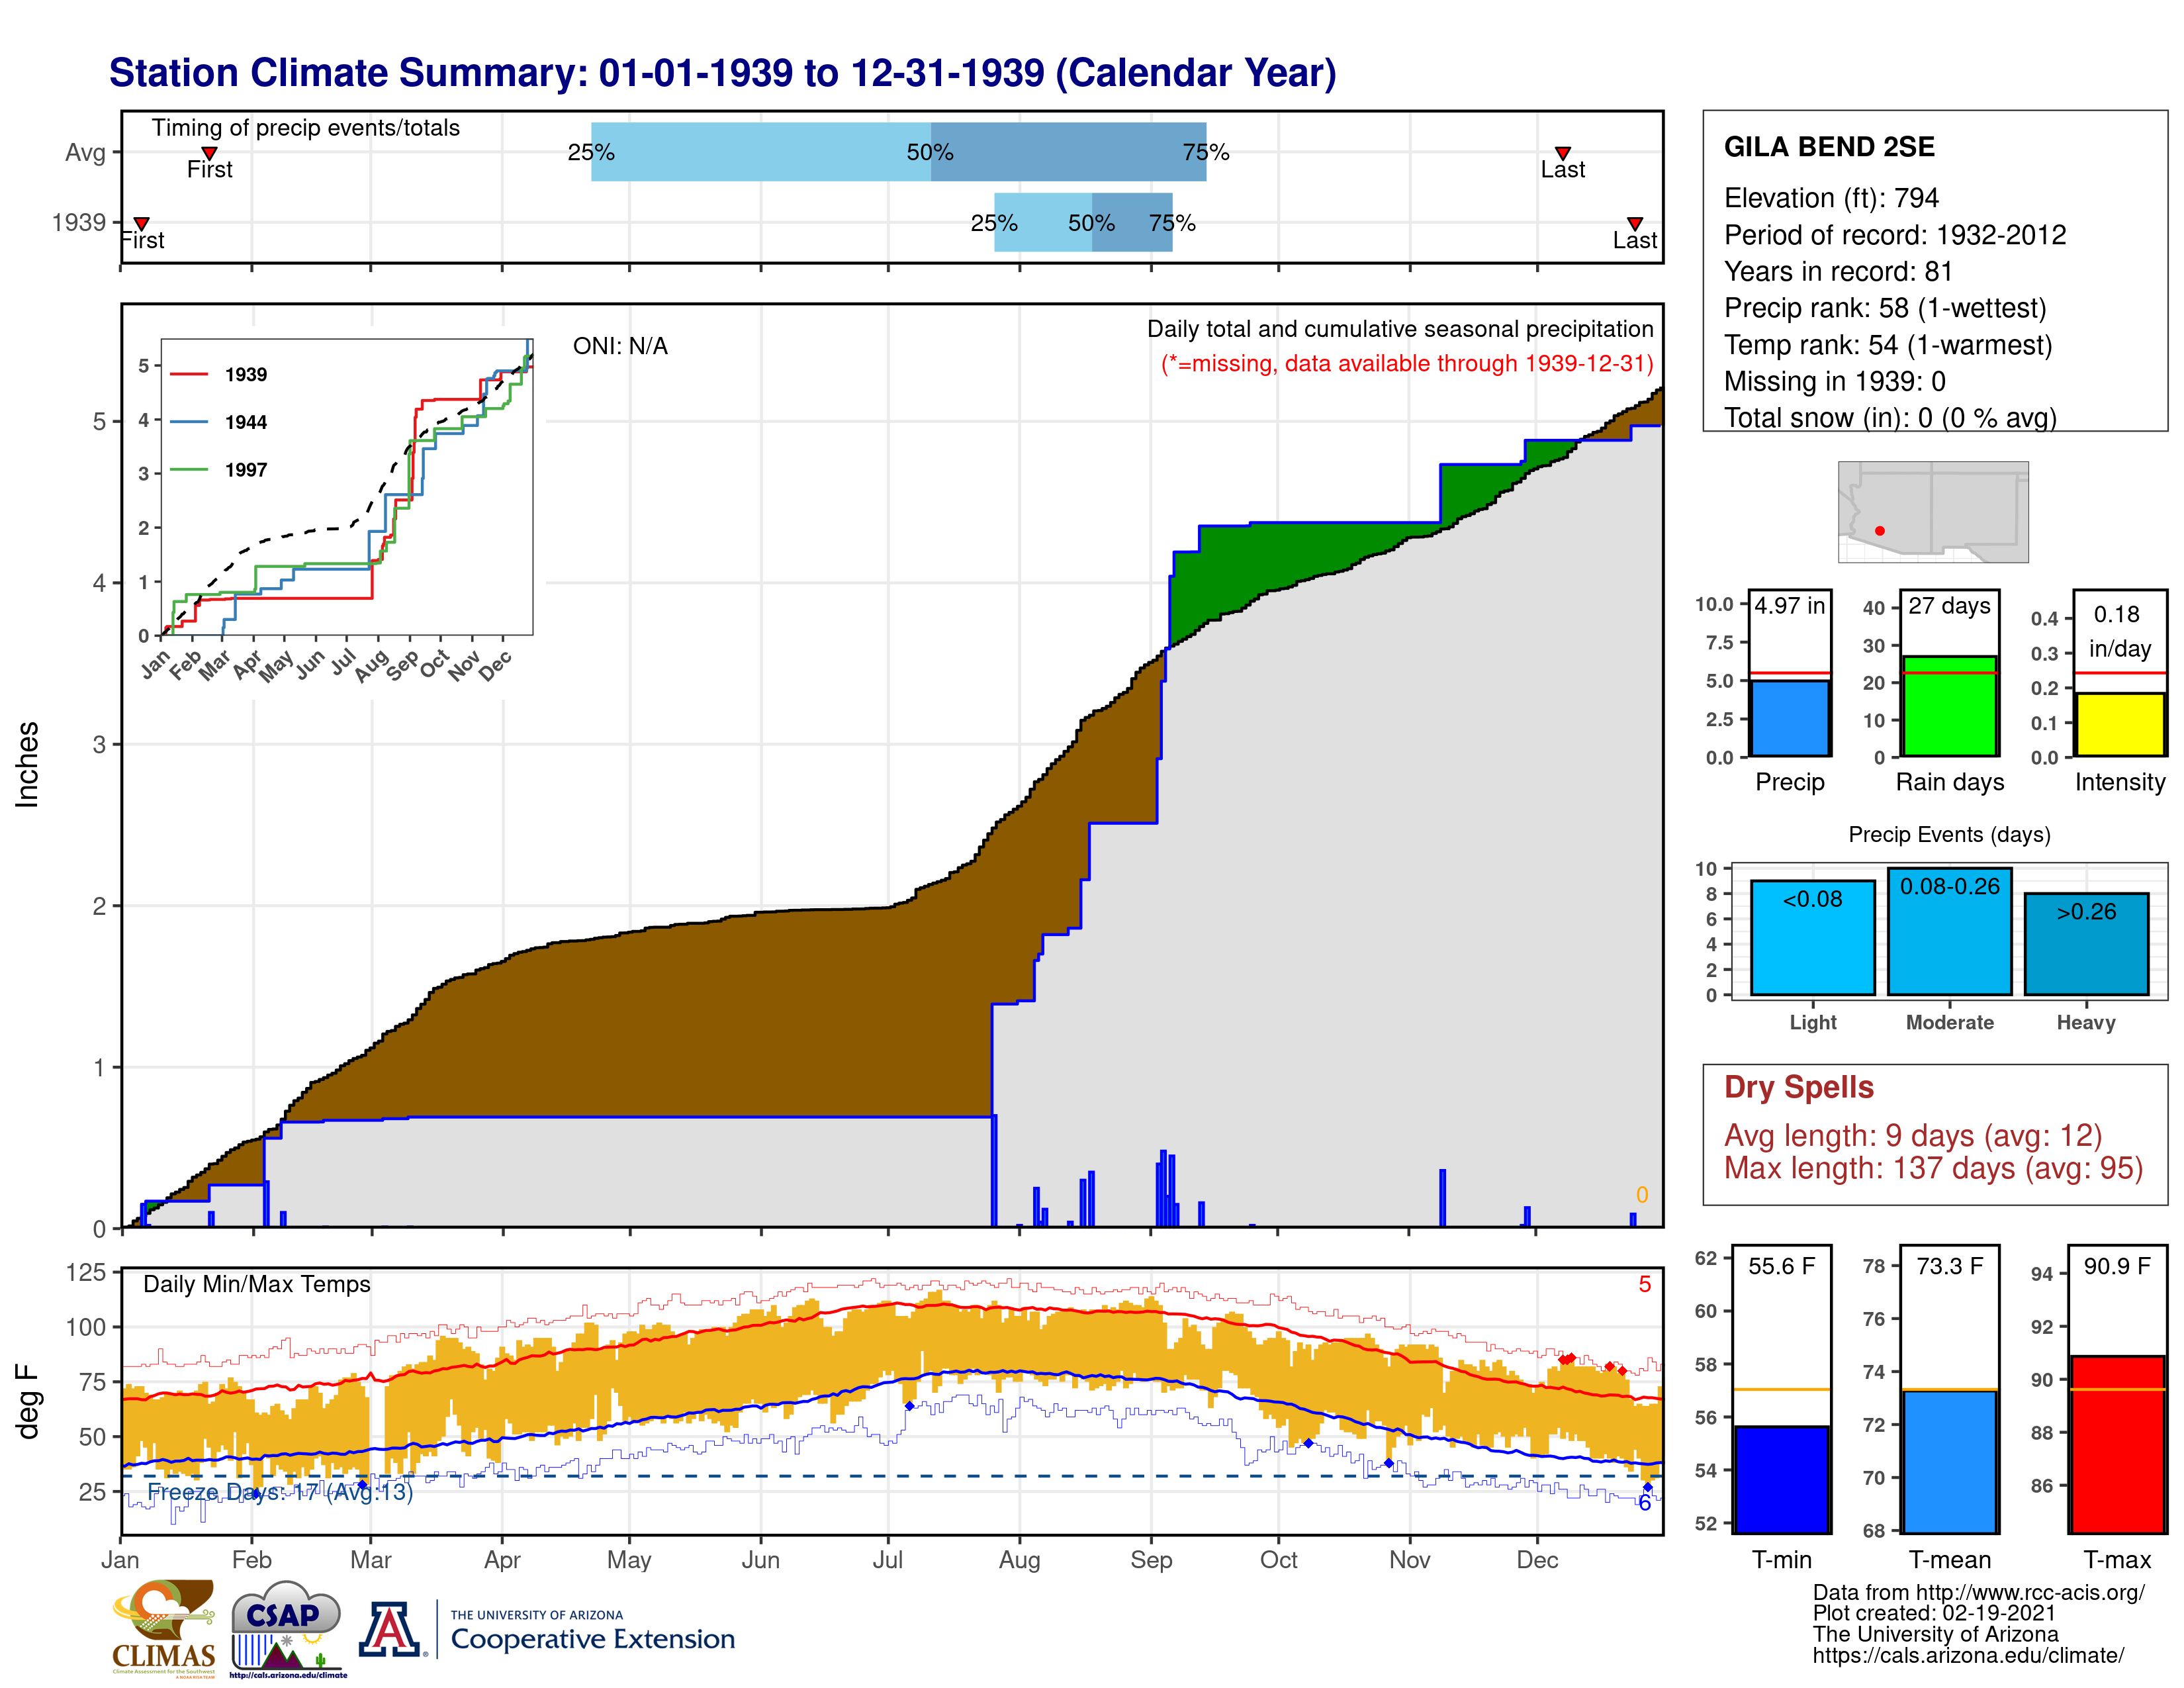Click the Avg First red triangle marker
Screen dimensions: 2184x1688
coord(209,153)
